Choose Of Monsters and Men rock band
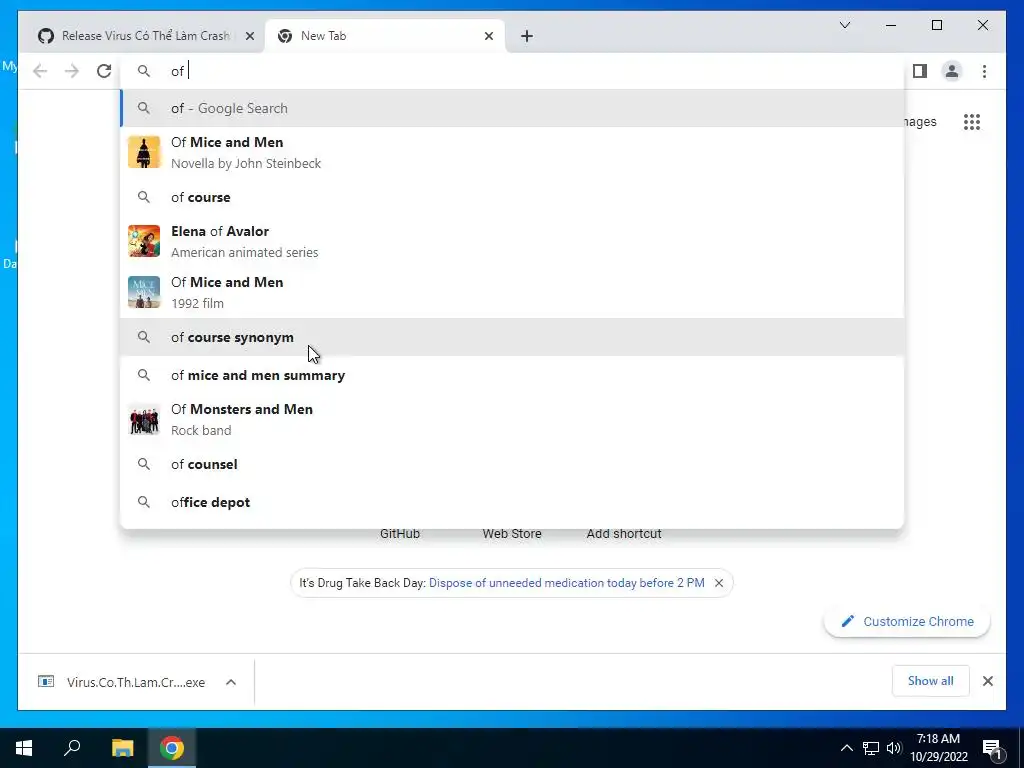Viewport: 1024px width, 768px height. tap(513, 419)
